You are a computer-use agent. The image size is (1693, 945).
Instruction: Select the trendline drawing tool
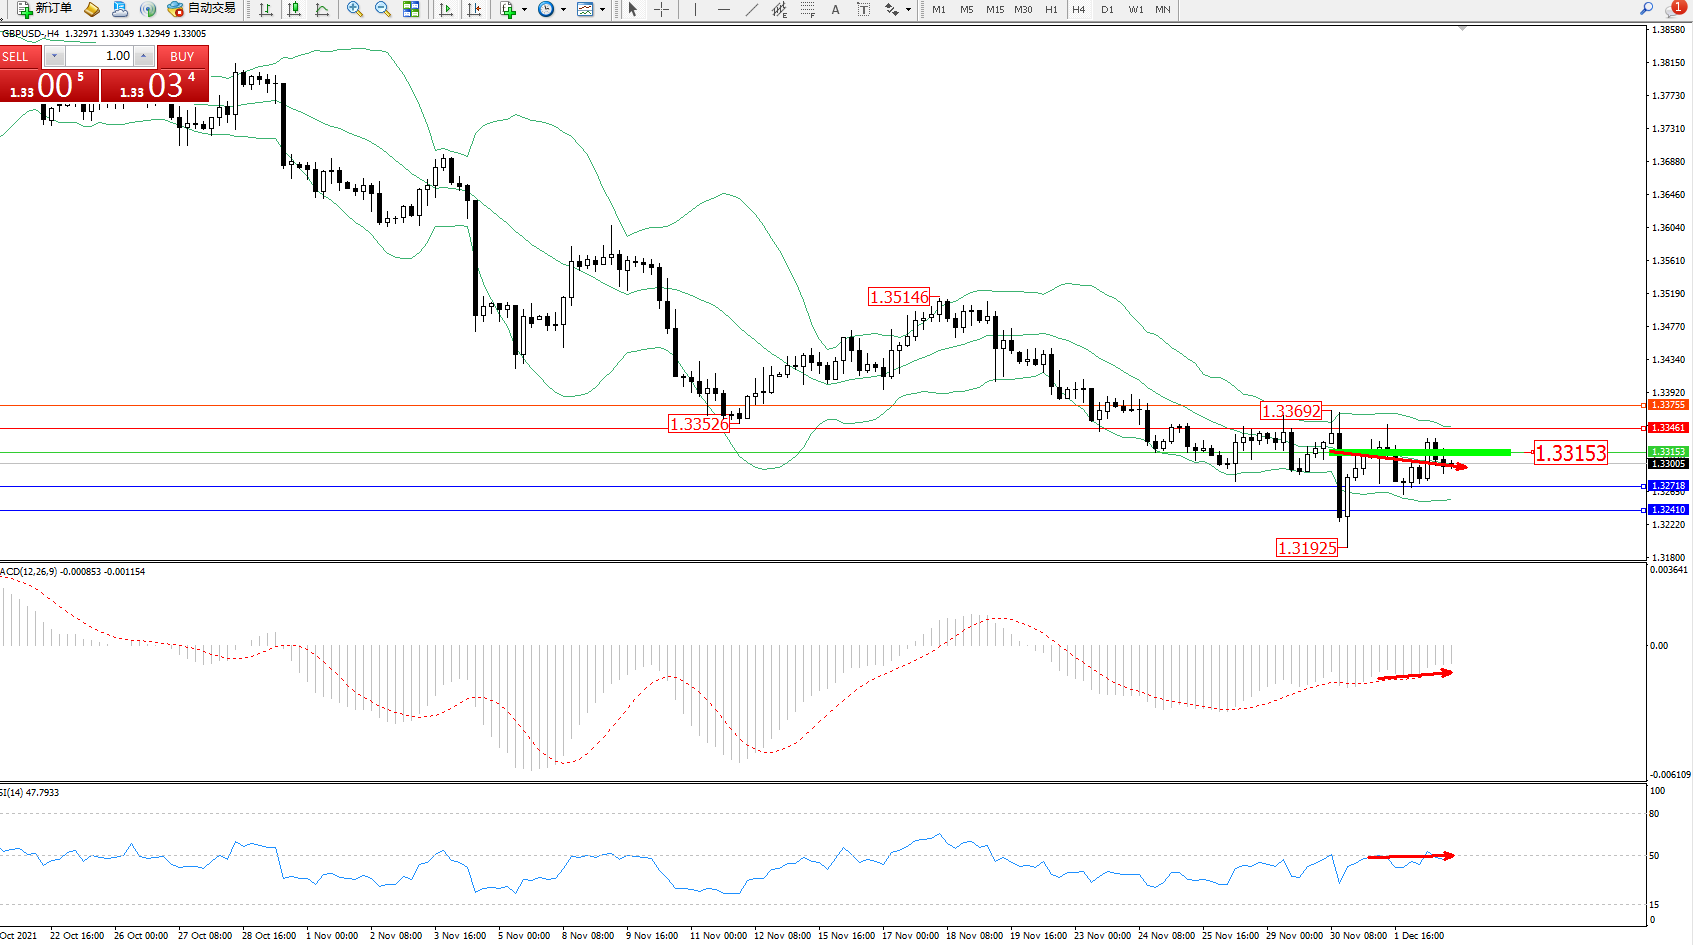pos(751,9)
